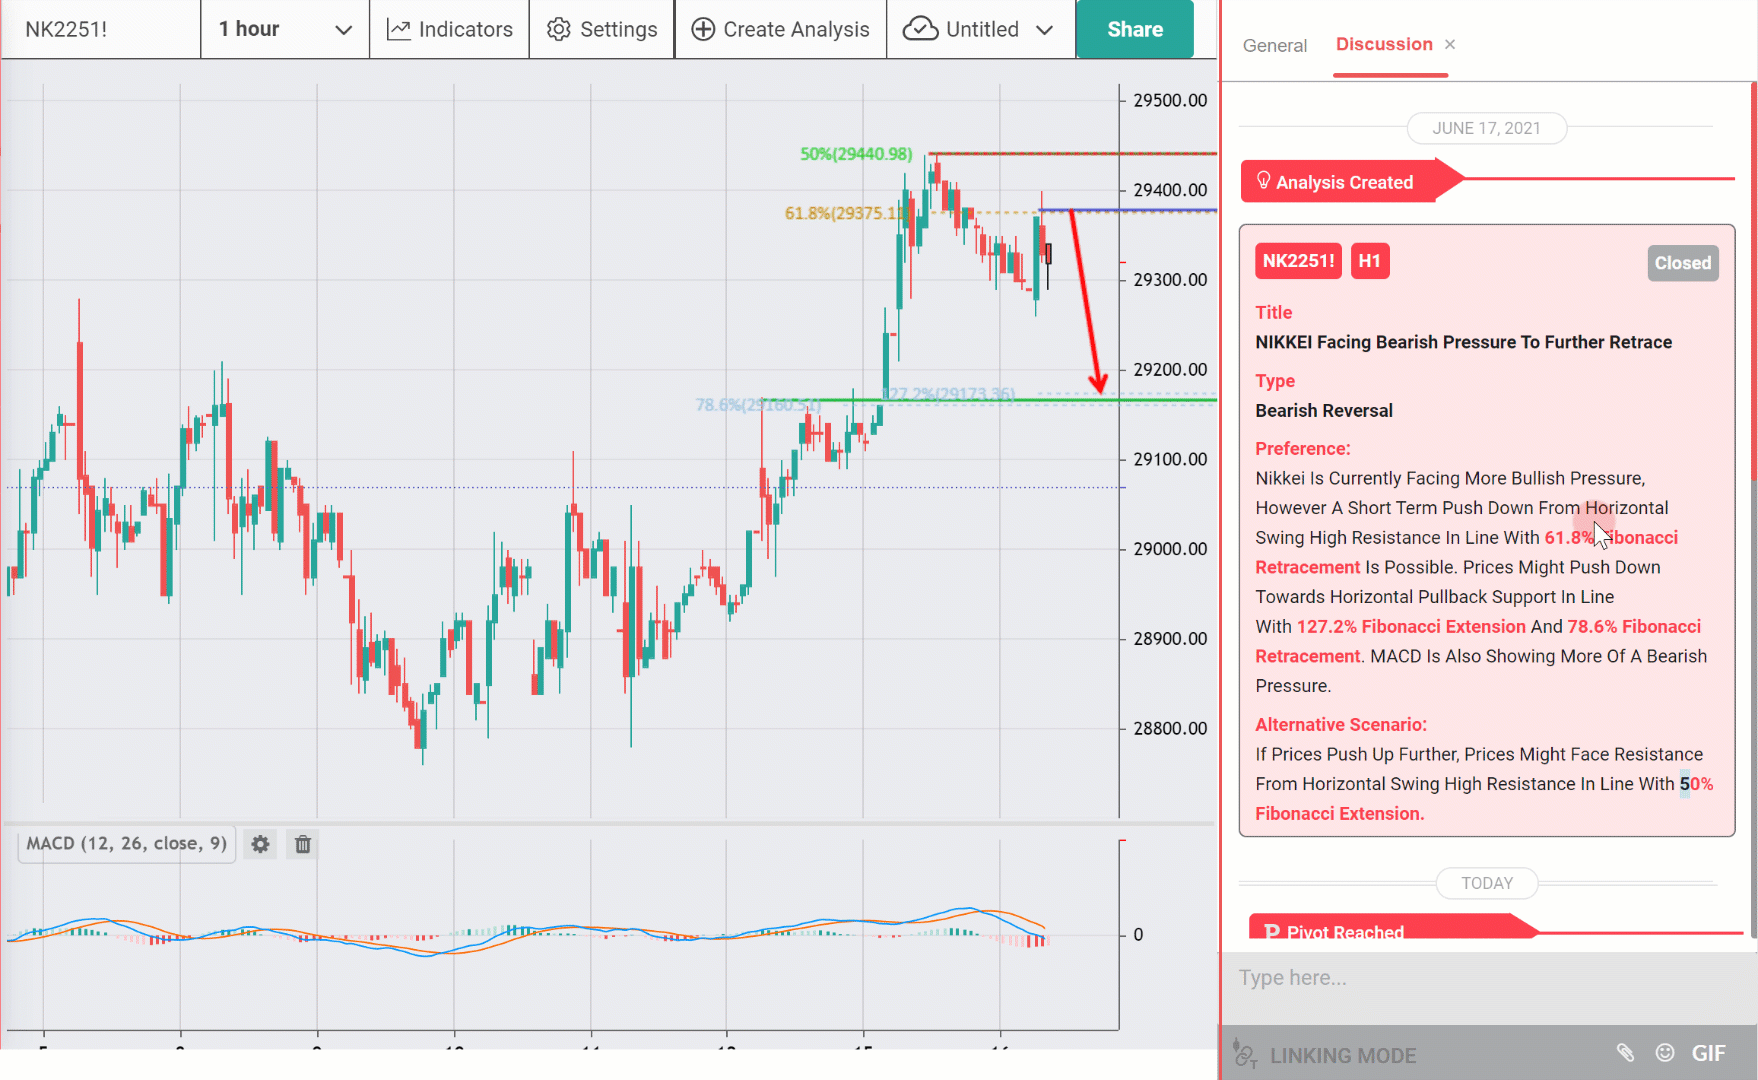Screen dimensions: 1758x1080
Task: Click the JUNE 17, 2021 date marker
Action: (x=1486, y=128)
